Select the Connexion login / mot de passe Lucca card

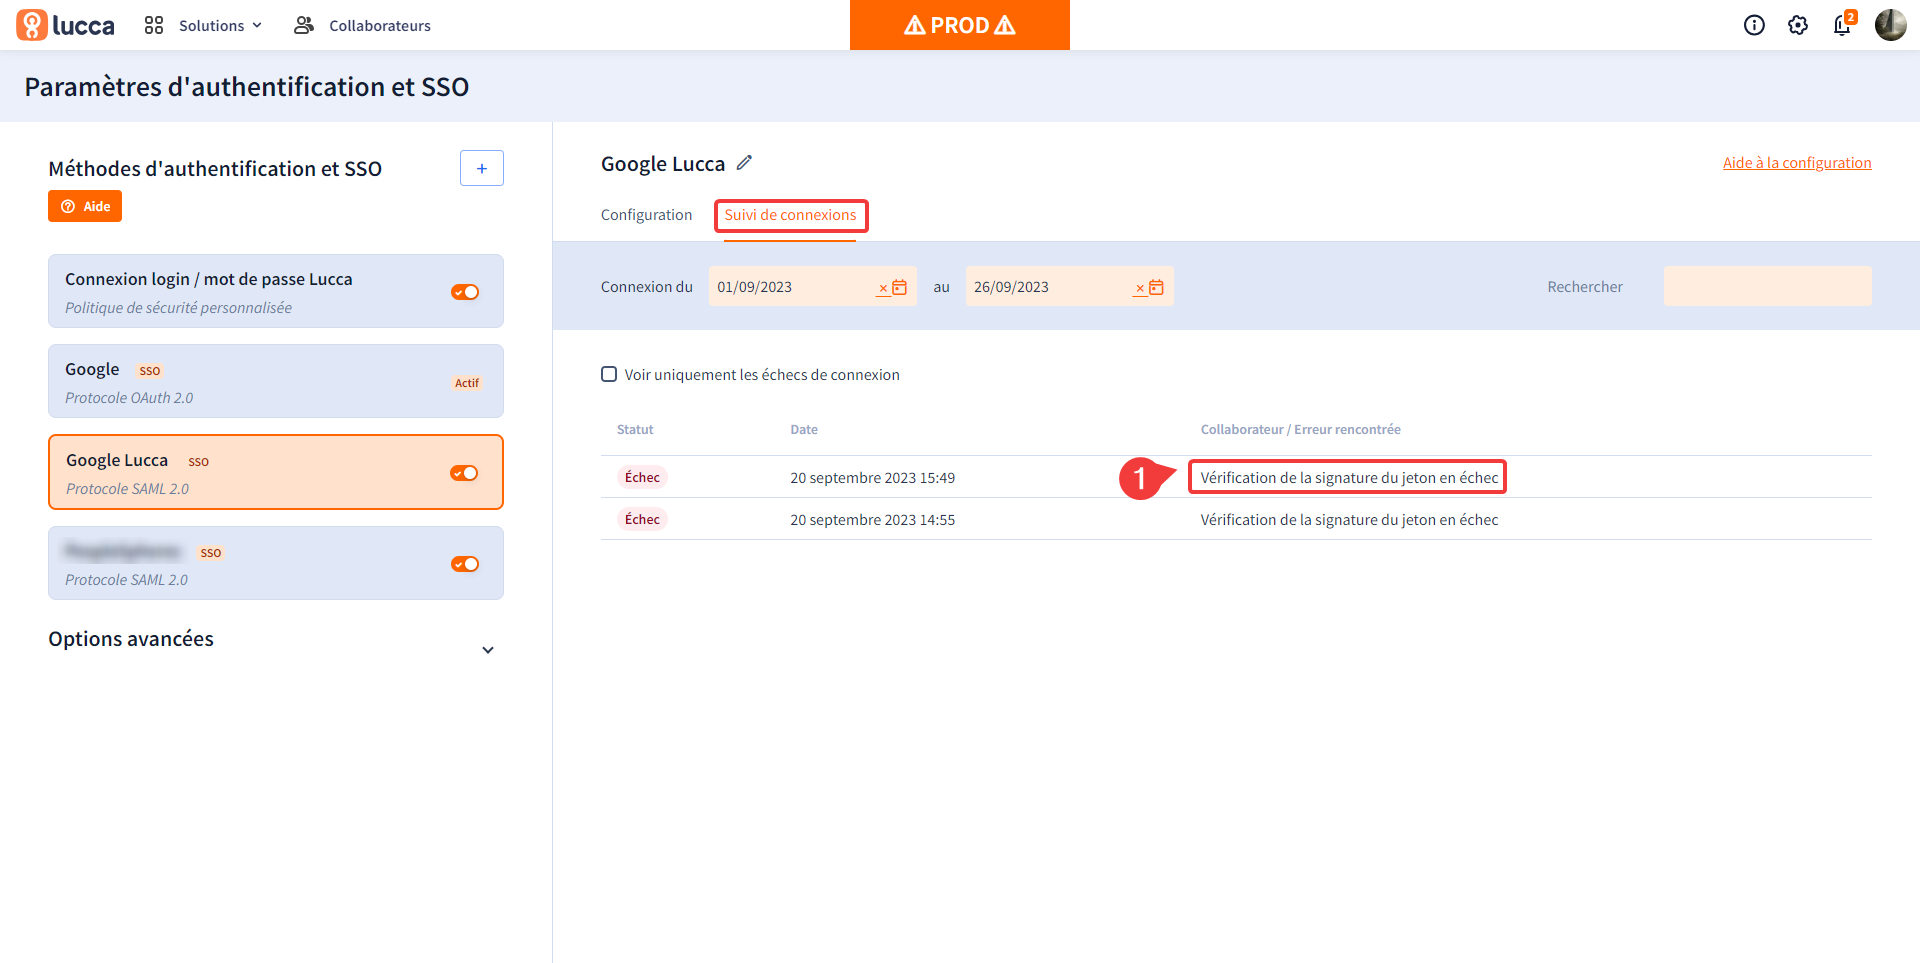[x=276, y=291]
